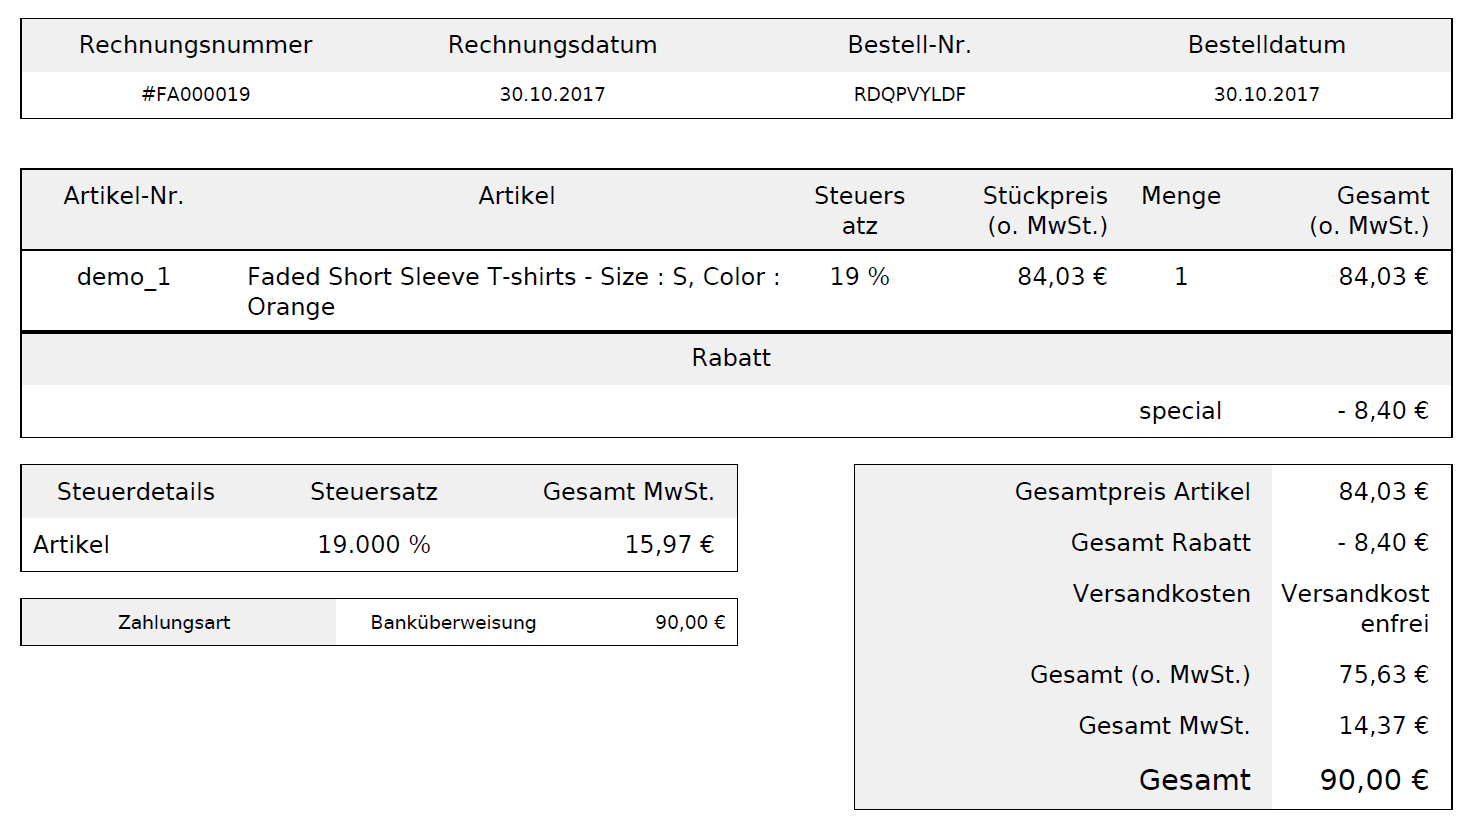Select the special discount label

pos(1180,411)
